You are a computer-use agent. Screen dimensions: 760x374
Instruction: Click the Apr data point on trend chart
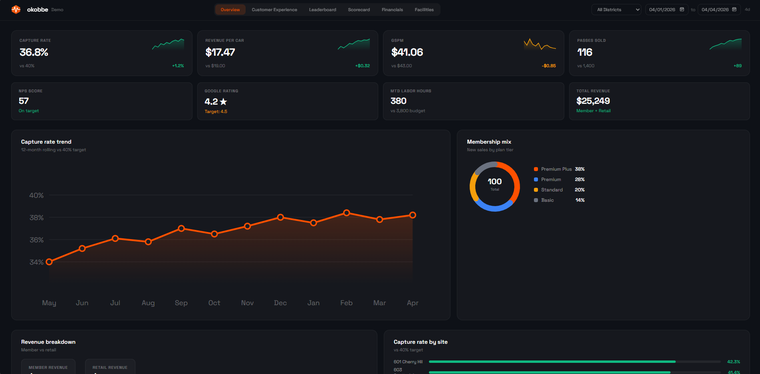(x=412, y=215)
